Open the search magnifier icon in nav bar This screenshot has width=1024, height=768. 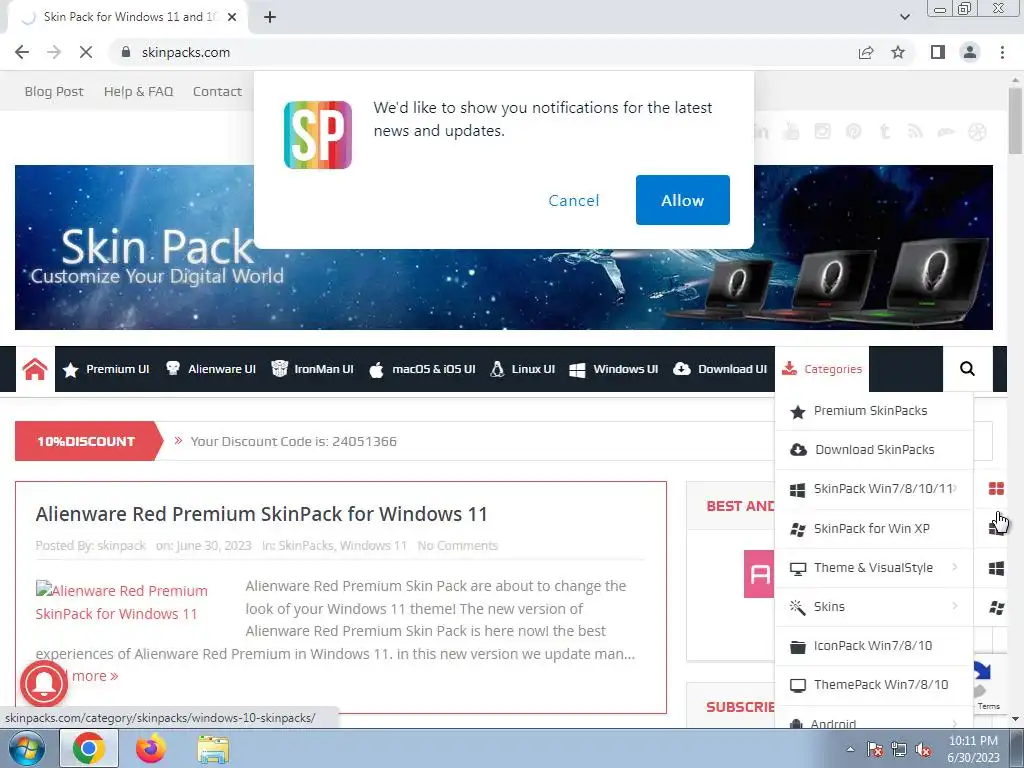(x=967, y=369)
